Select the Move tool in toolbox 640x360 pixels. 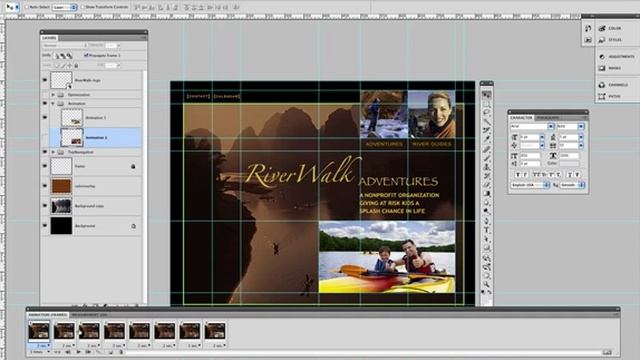tap(486, 95)
